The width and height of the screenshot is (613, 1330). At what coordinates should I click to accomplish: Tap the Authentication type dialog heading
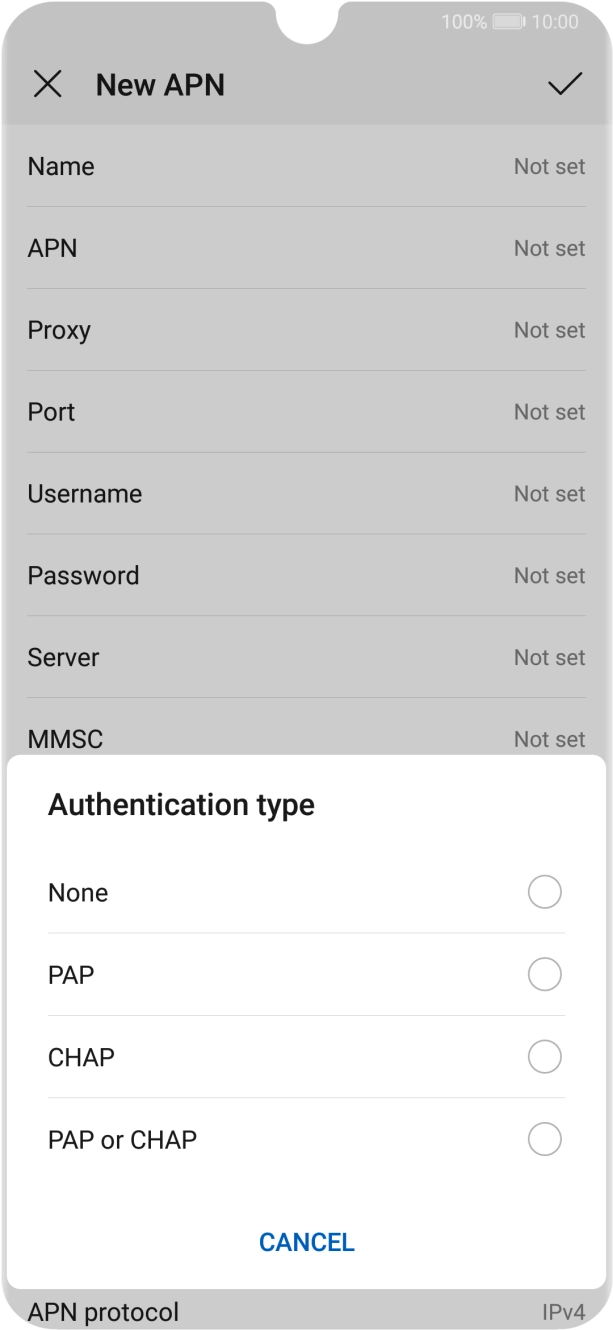[x=181, y=805]
